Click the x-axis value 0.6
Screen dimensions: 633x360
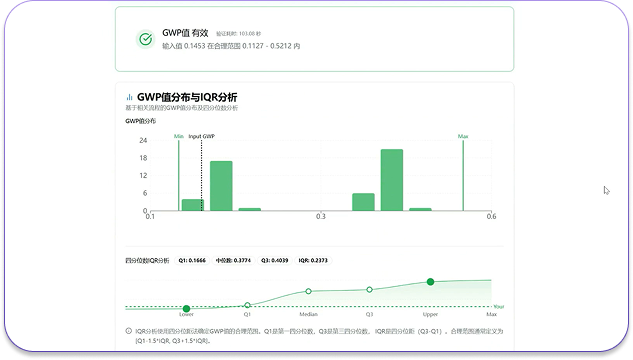pos(491,216)
